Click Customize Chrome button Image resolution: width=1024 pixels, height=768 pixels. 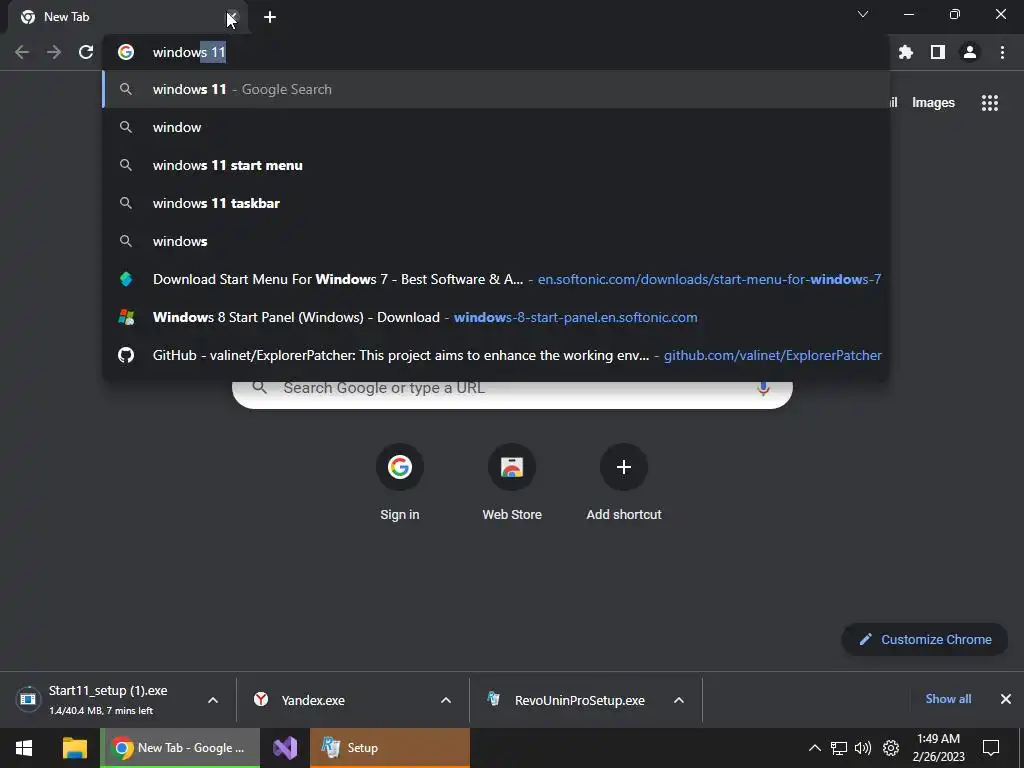click(x=925, y=639)
